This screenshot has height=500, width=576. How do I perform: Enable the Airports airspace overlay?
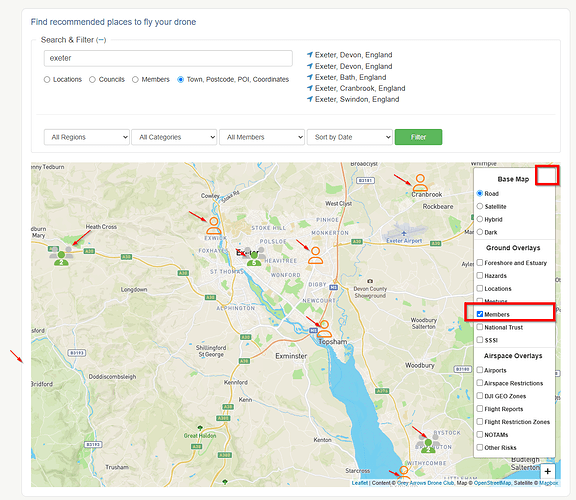tap(479, 370)
